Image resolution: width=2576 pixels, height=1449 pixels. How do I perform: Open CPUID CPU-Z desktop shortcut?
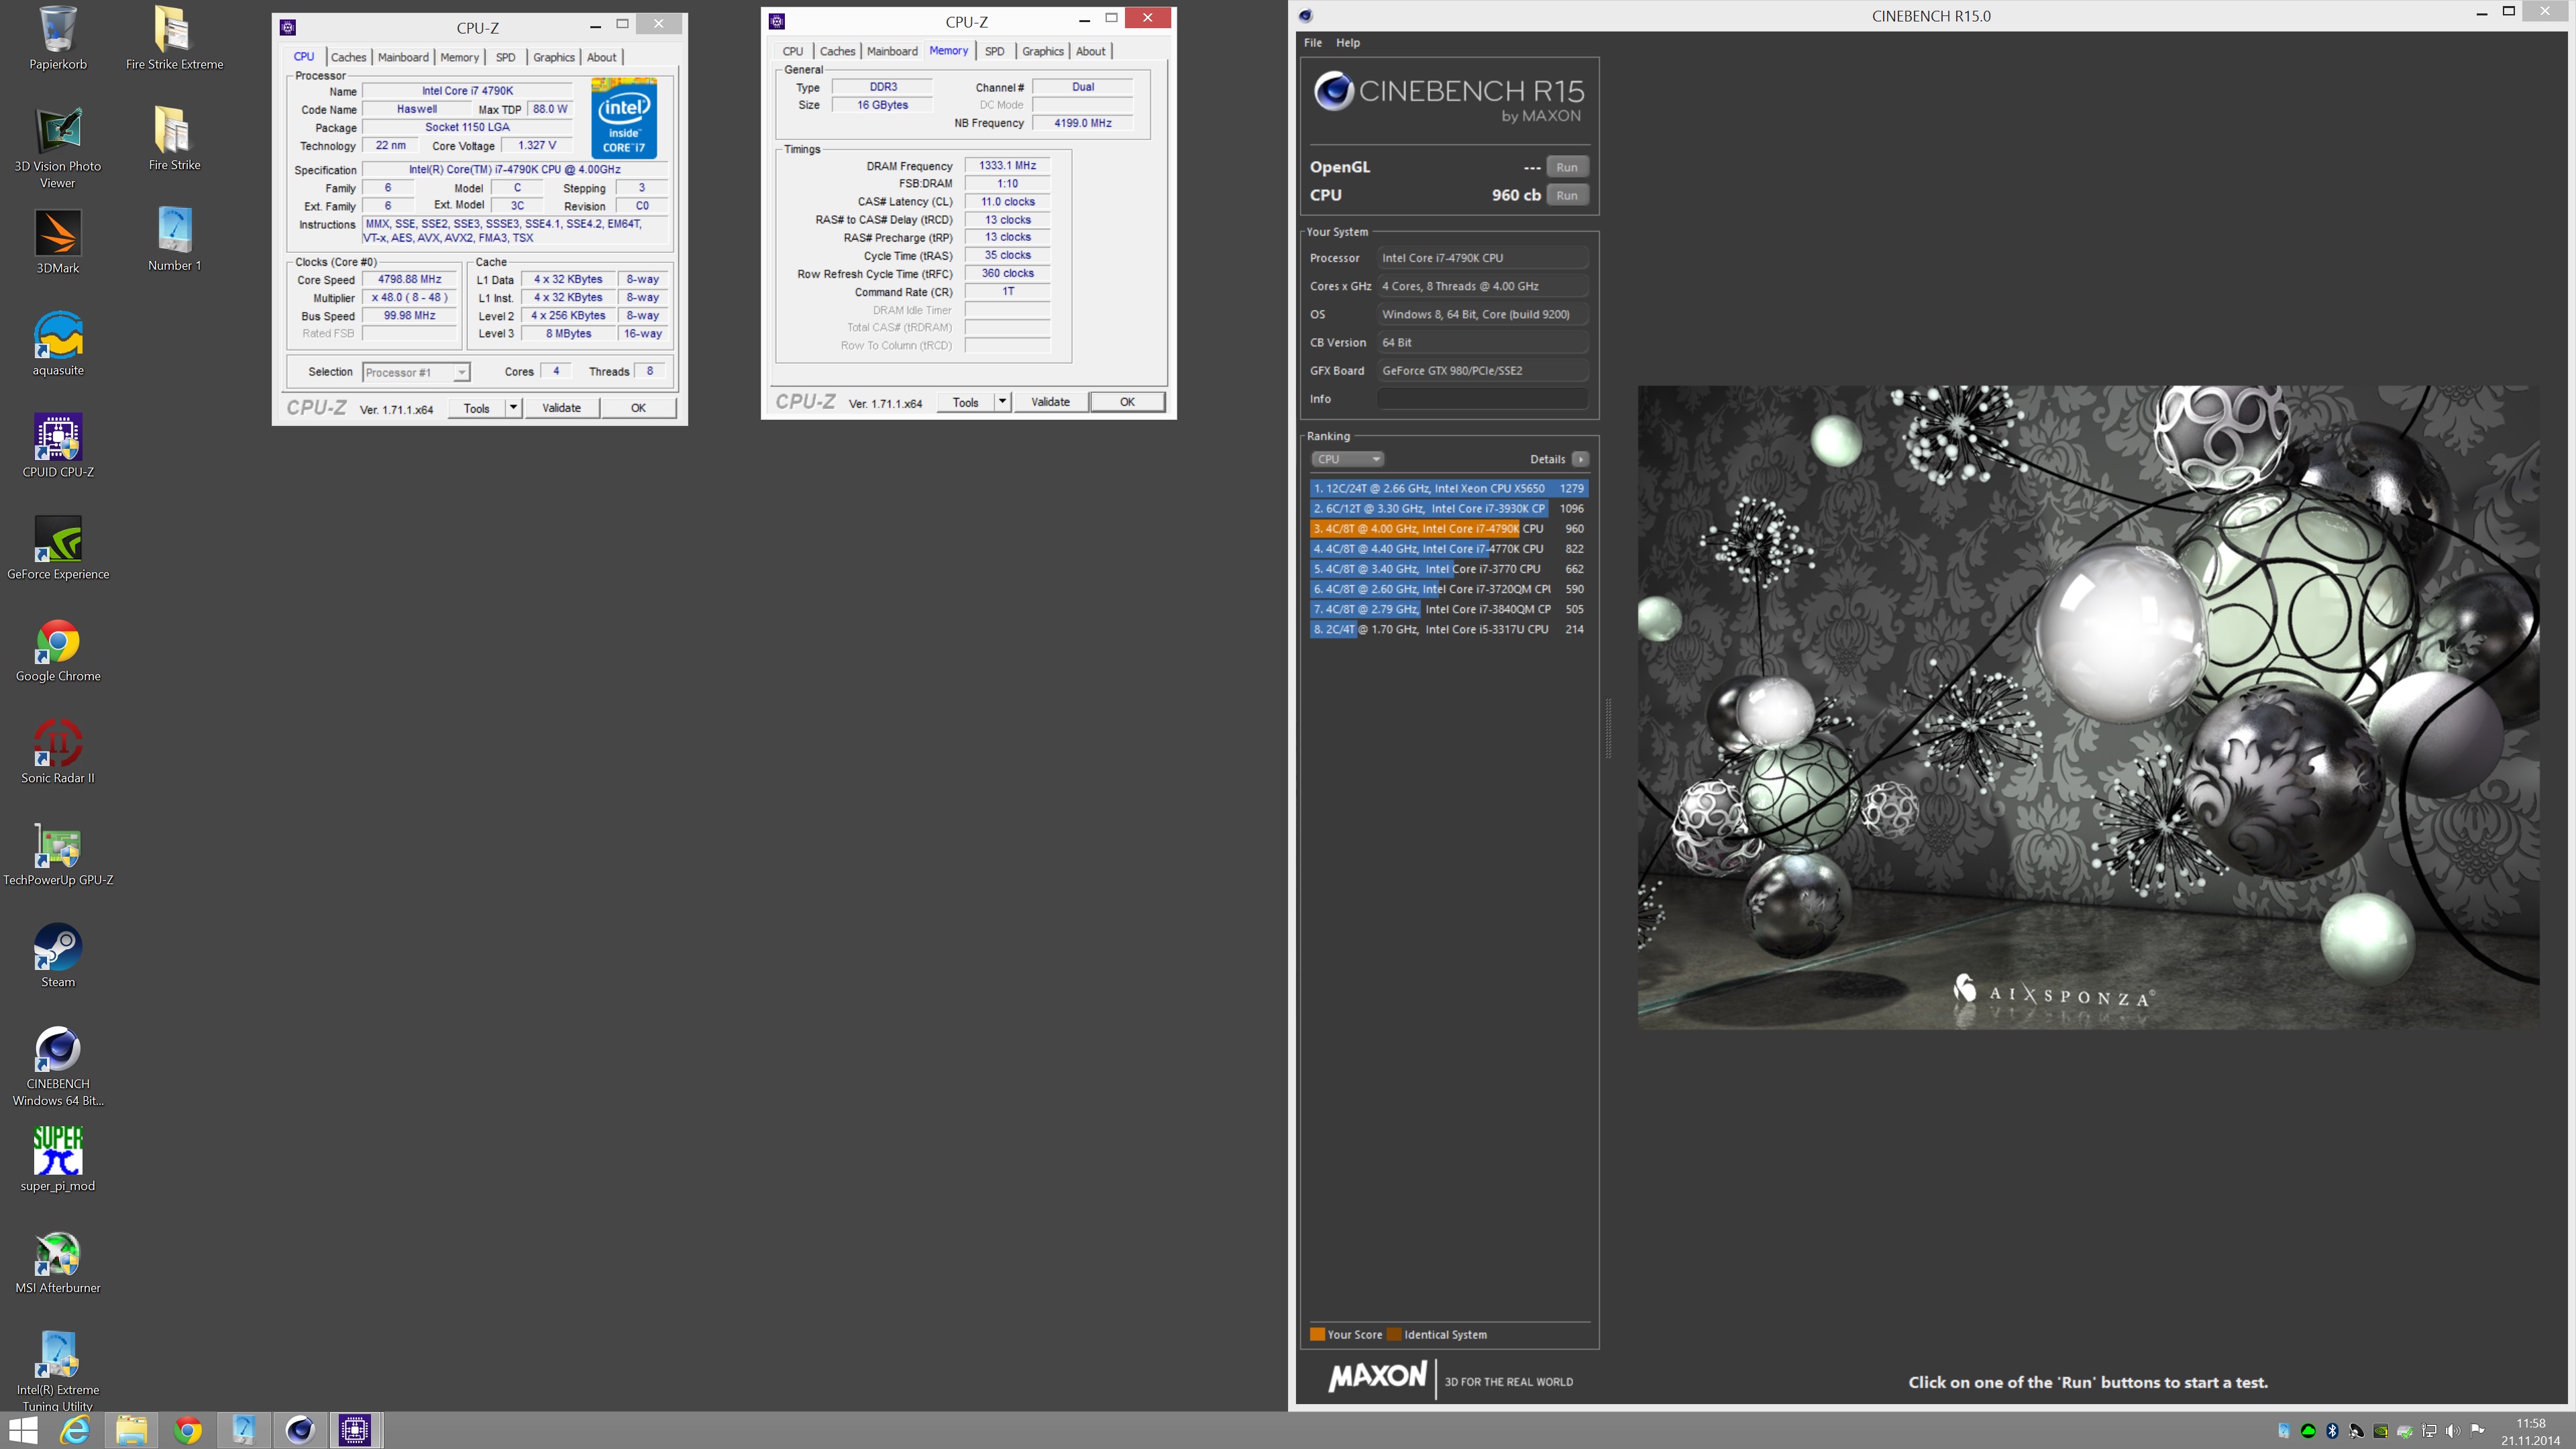[x=58, y=445]
